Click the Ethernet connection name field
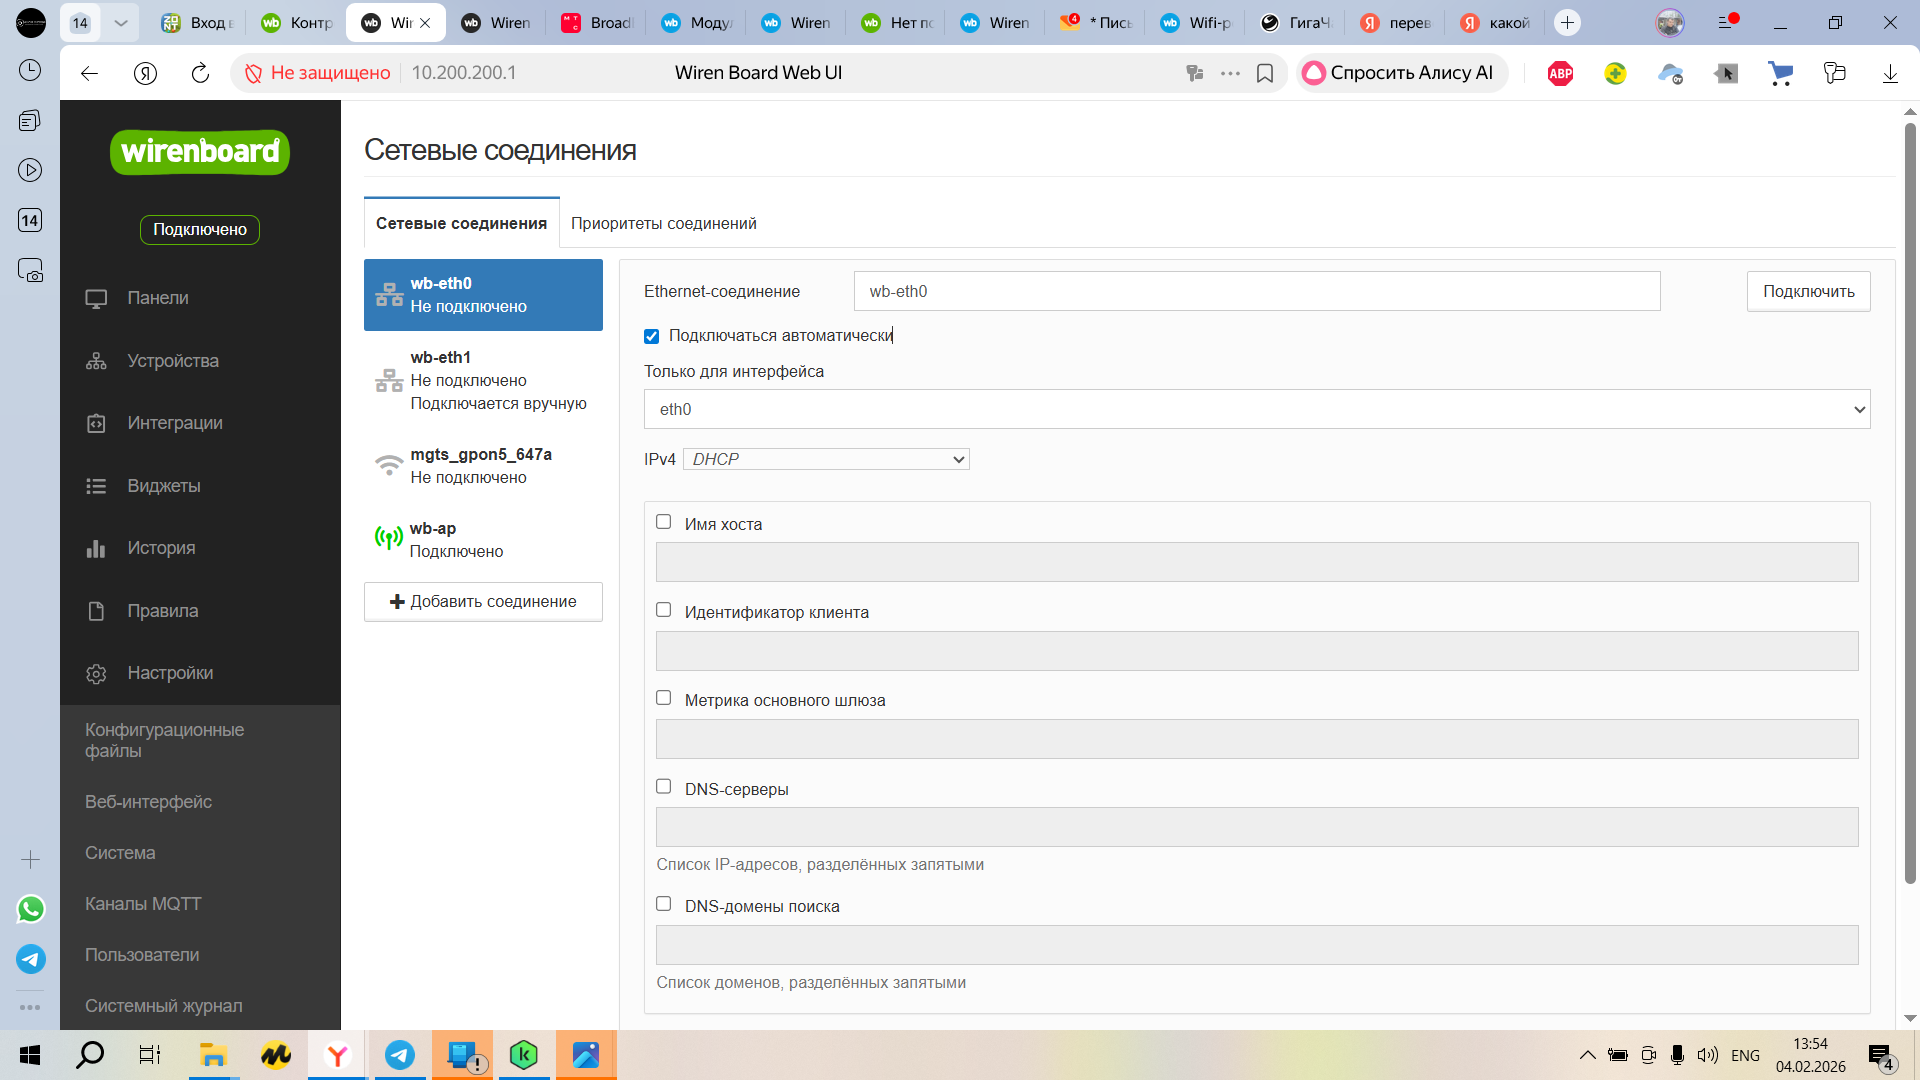This screenshot has width=1920, height=1080. (x=1256, y=292)
